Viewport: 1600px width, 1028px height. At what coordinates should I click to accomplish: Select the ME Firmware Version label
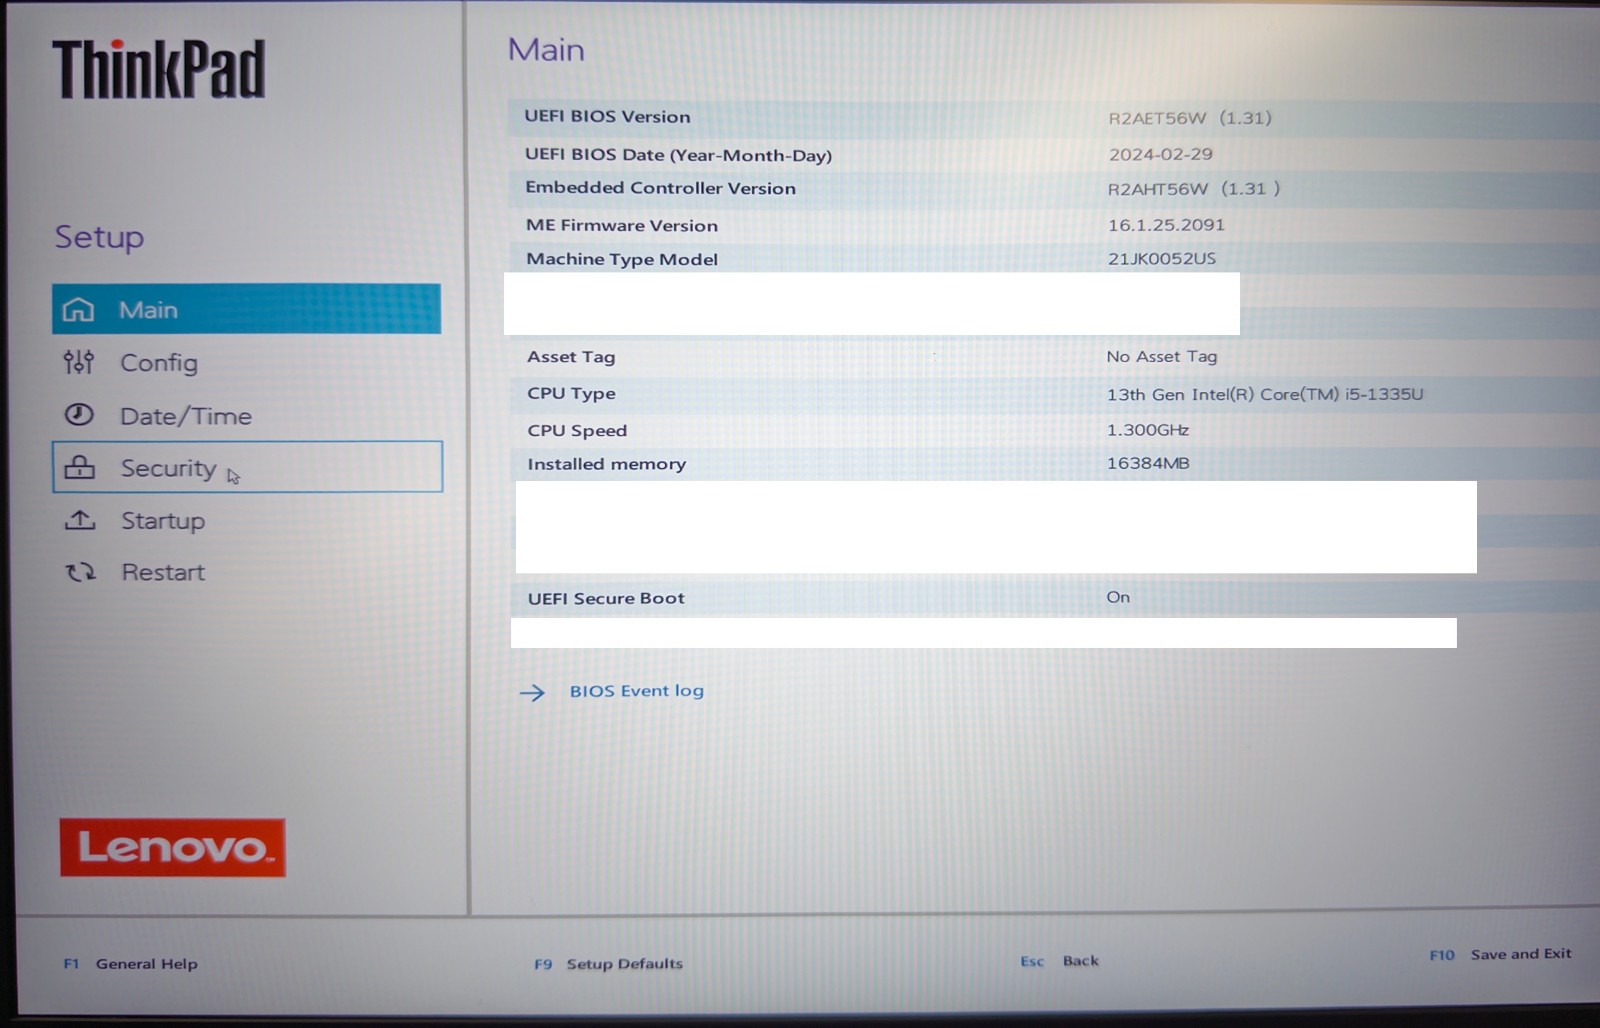622,226
